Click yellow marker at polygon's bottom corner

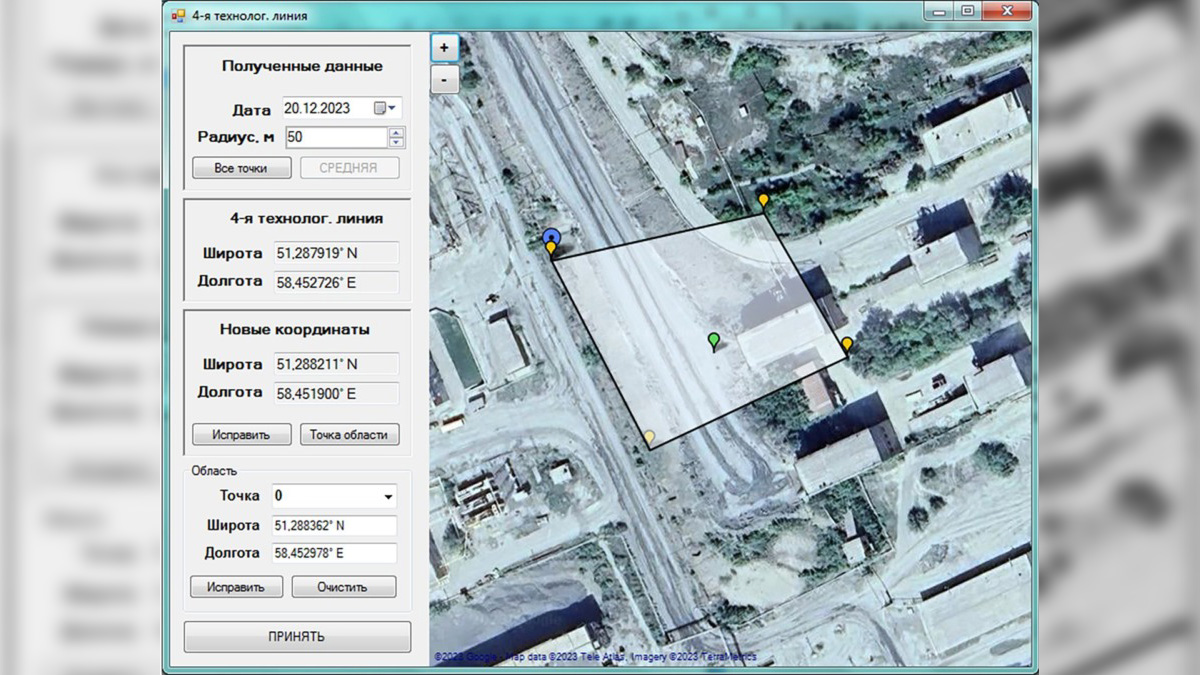coord(649,437)
